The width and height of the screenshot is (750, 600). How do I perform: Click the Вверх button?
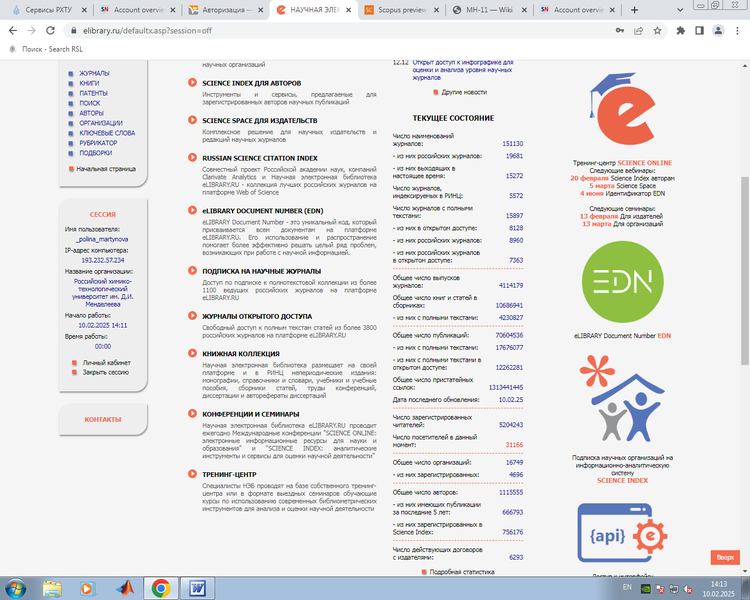click(725, 557)
